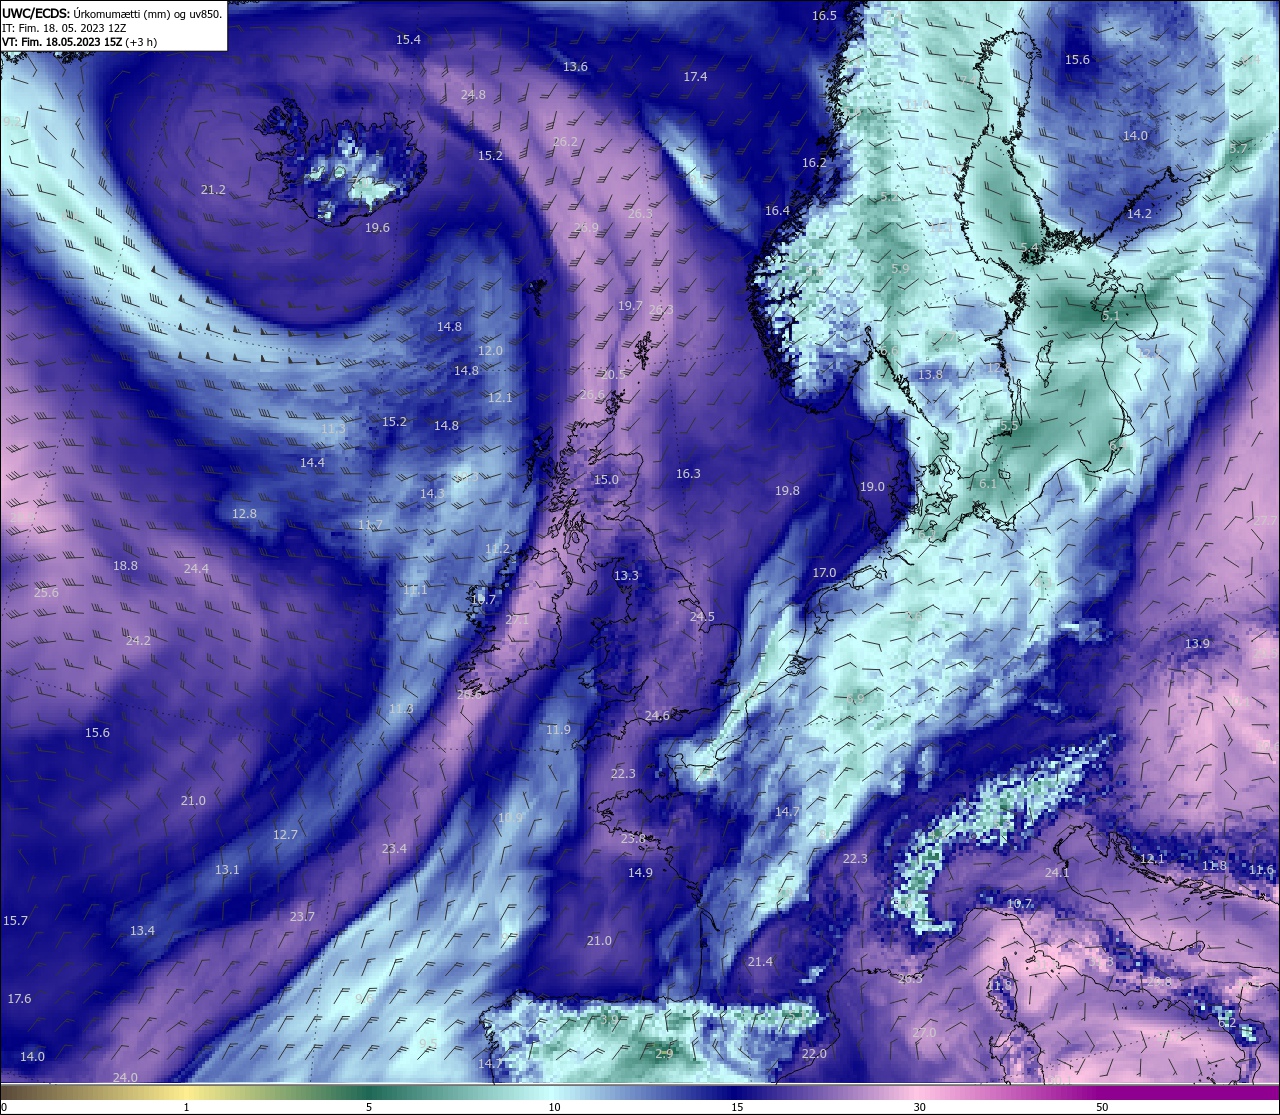Select the 12.7 value label
The height and width of the screenshot is (1115, 1280).
click(x=285, y=835)
